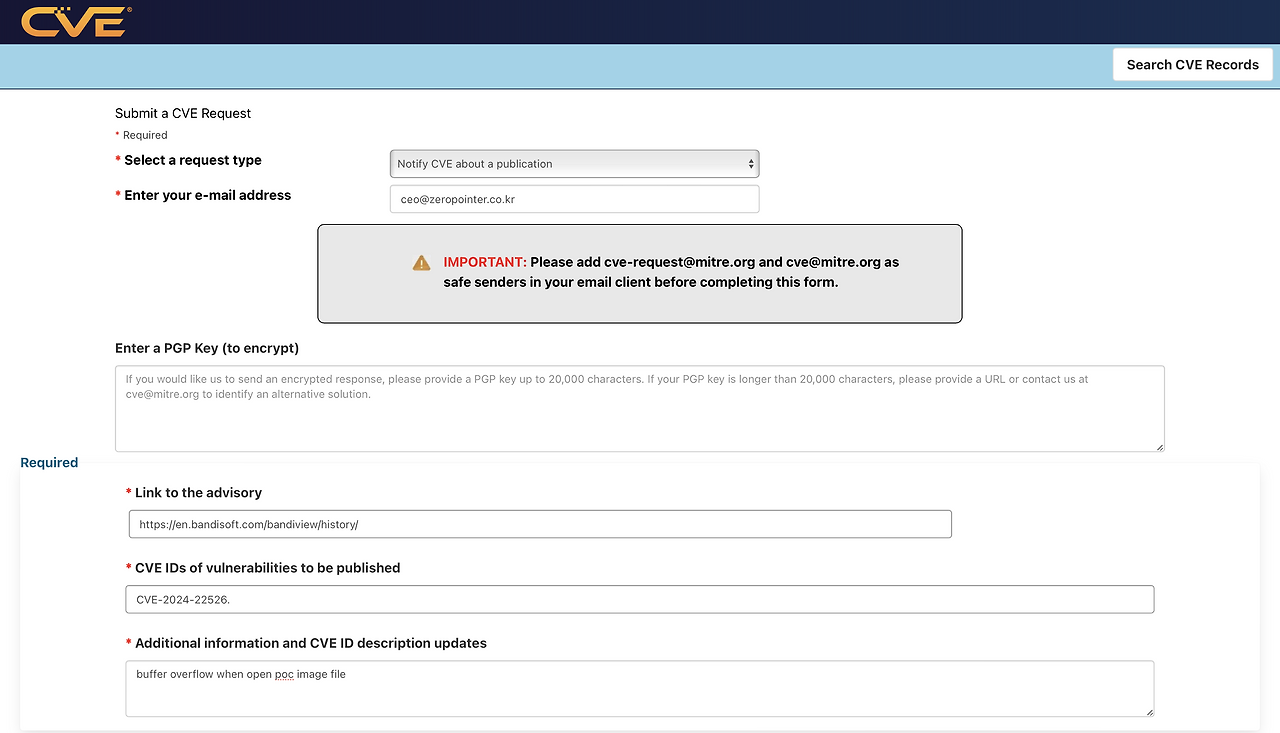Click the resize handle of the Additional information box
Viewport: 1280px width, 733px height.
point(1149,711)
